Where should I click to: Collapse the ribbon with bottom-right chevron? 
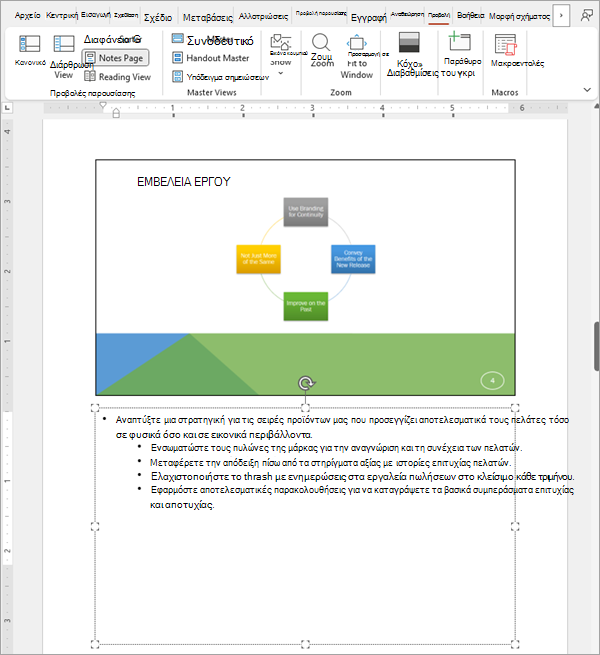(587, 90)
